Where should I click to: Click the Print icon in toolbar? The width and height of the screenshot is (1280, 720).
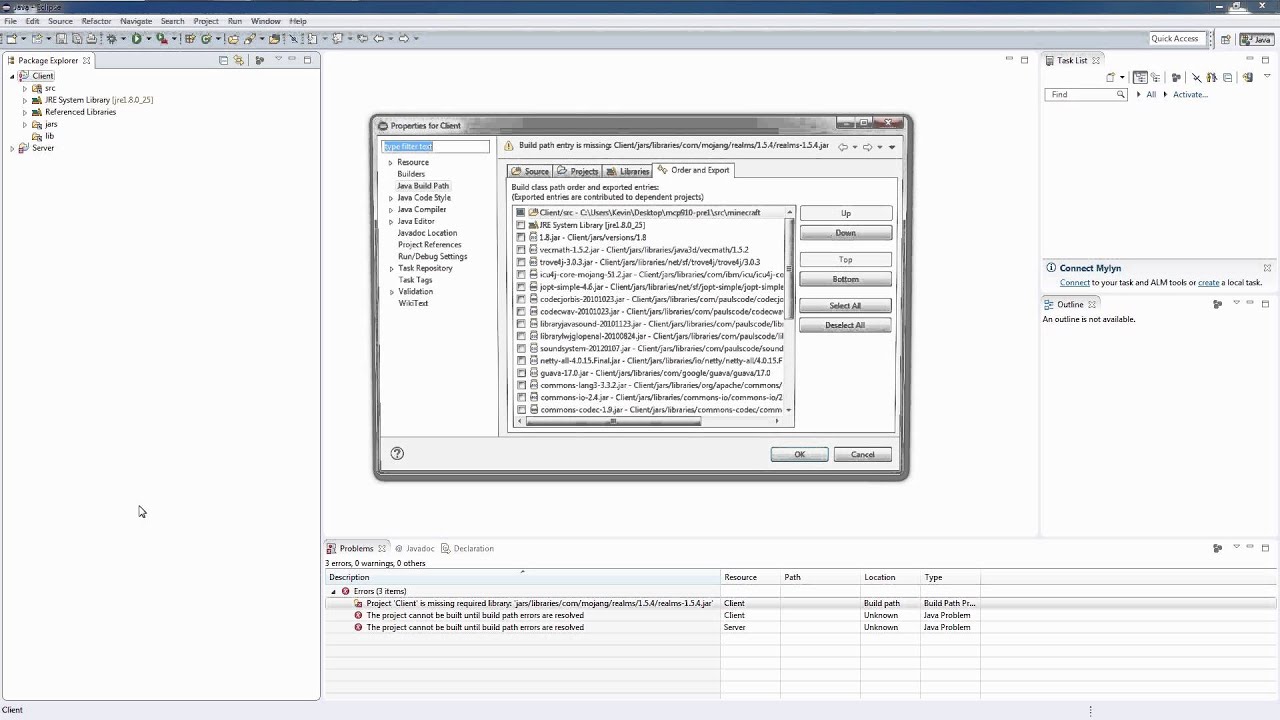tap(91, 39)
